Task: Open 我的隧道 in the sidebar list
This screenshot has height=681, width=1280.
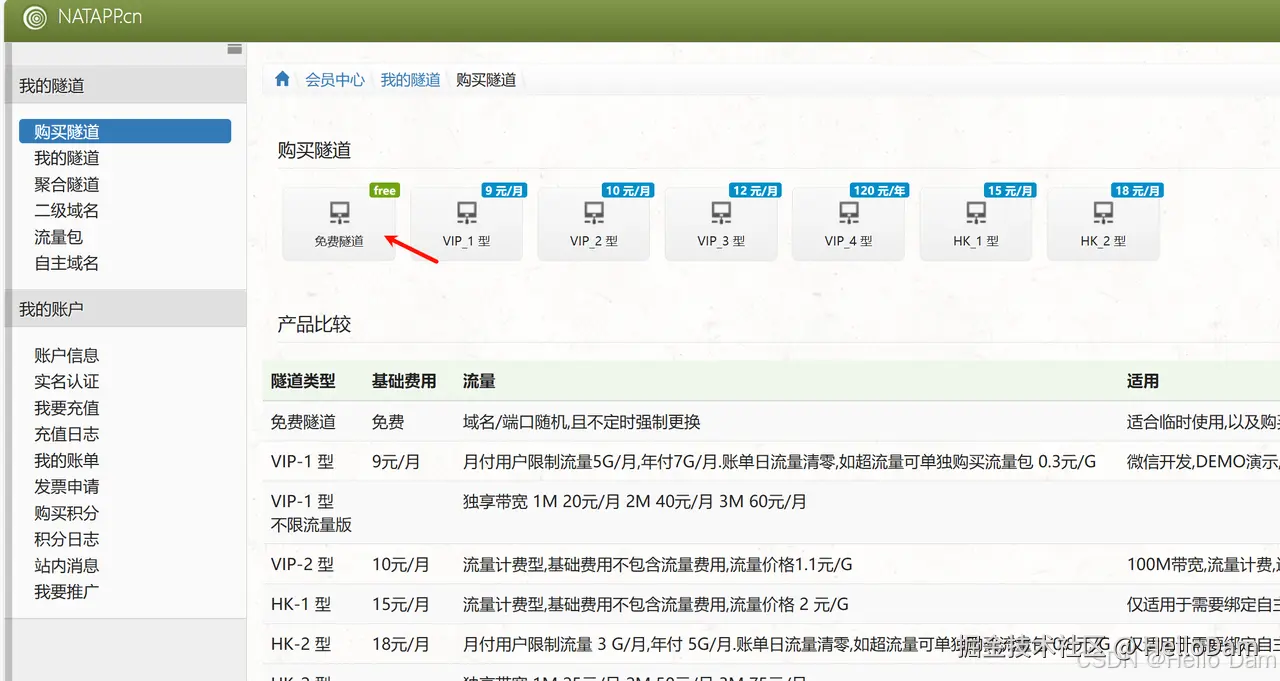Action: pos(67,158)
